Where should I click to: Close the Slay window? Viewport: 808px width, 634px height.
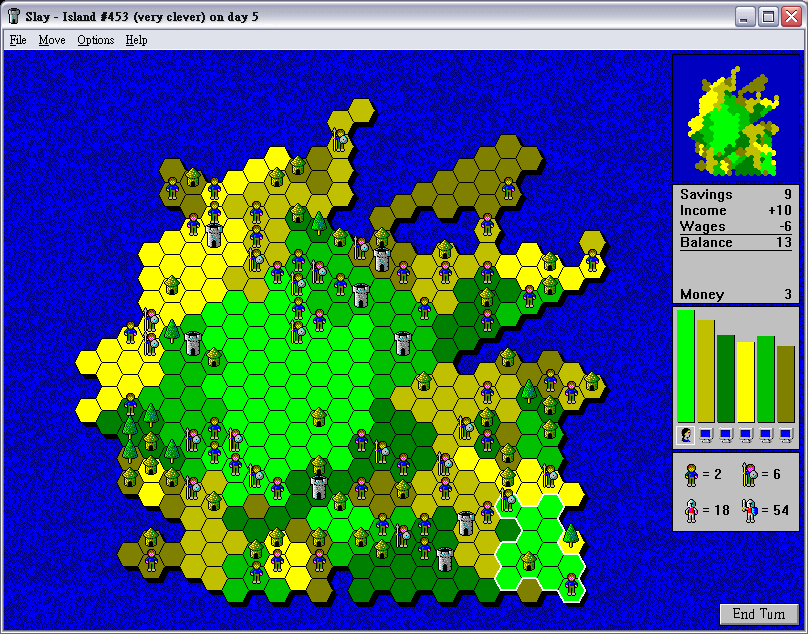[791, 17]
